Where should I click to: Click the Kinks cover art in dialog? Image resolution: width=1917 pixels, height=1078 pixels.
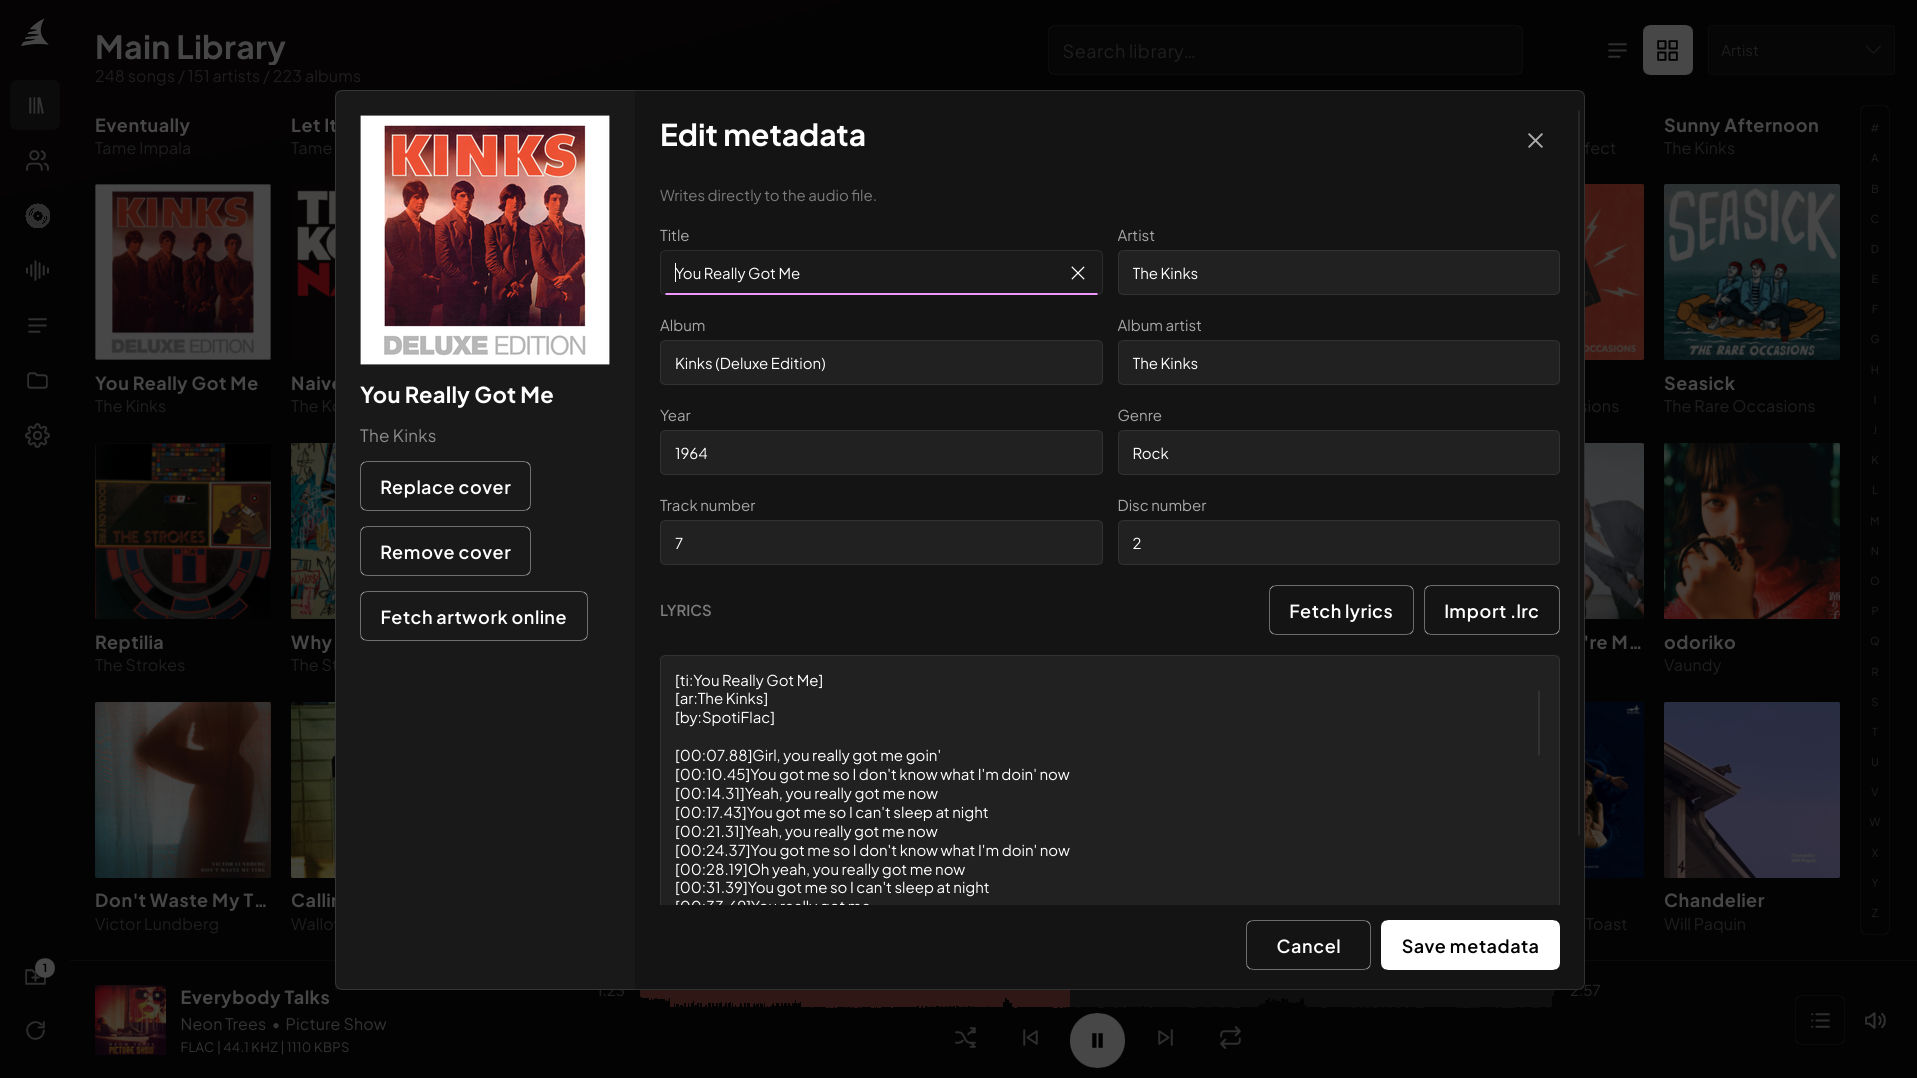pyautogui.click(x=484, y=240)
